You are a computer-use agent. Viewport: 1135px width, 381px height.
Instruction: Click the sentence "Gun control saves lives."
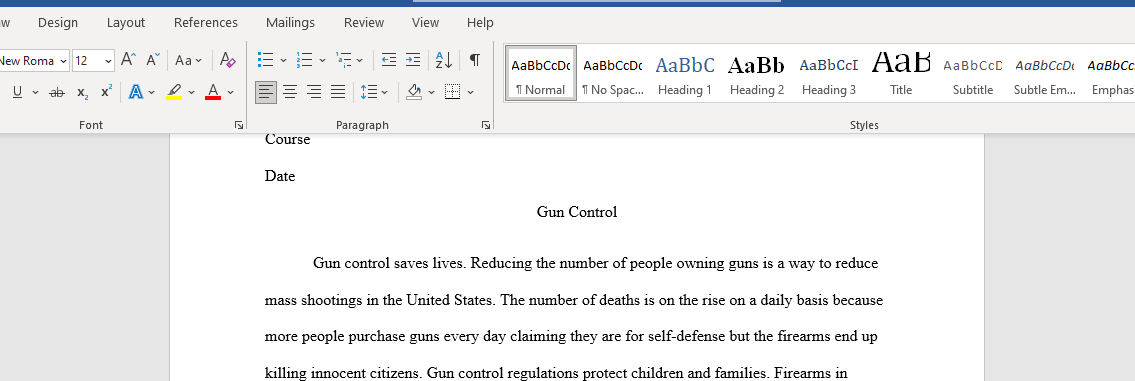coord(390,263)
